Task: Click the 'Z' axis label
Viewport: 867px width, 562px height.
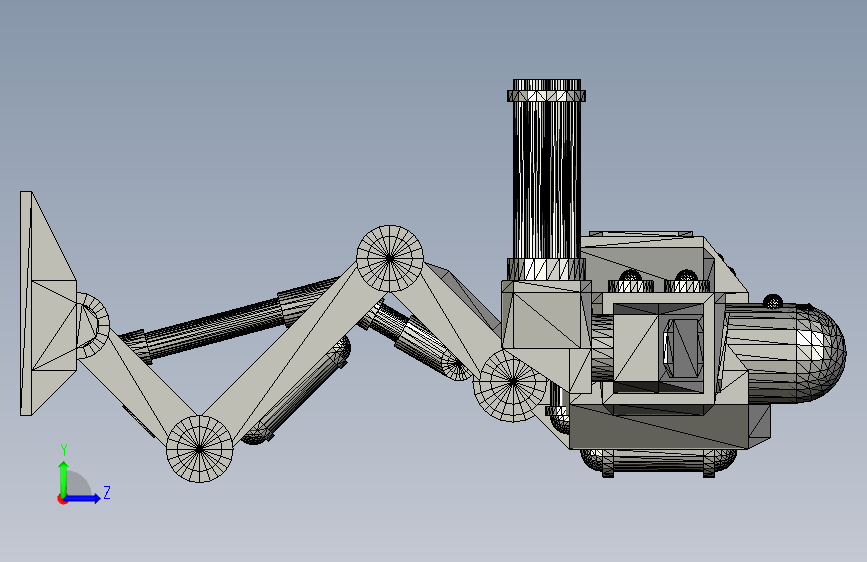Action: click(x=107, y=492)
